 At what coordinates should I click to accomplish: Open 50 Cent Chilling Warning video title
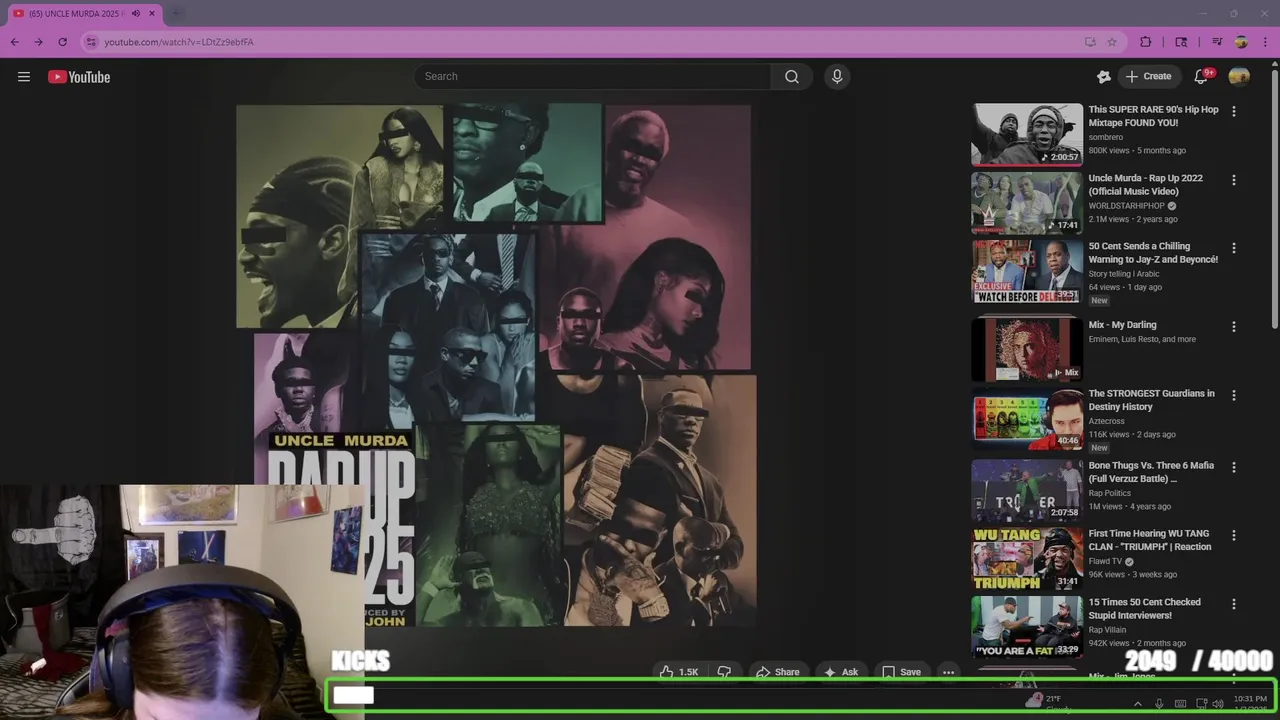pyautogui.click(x=1153, y=252)
